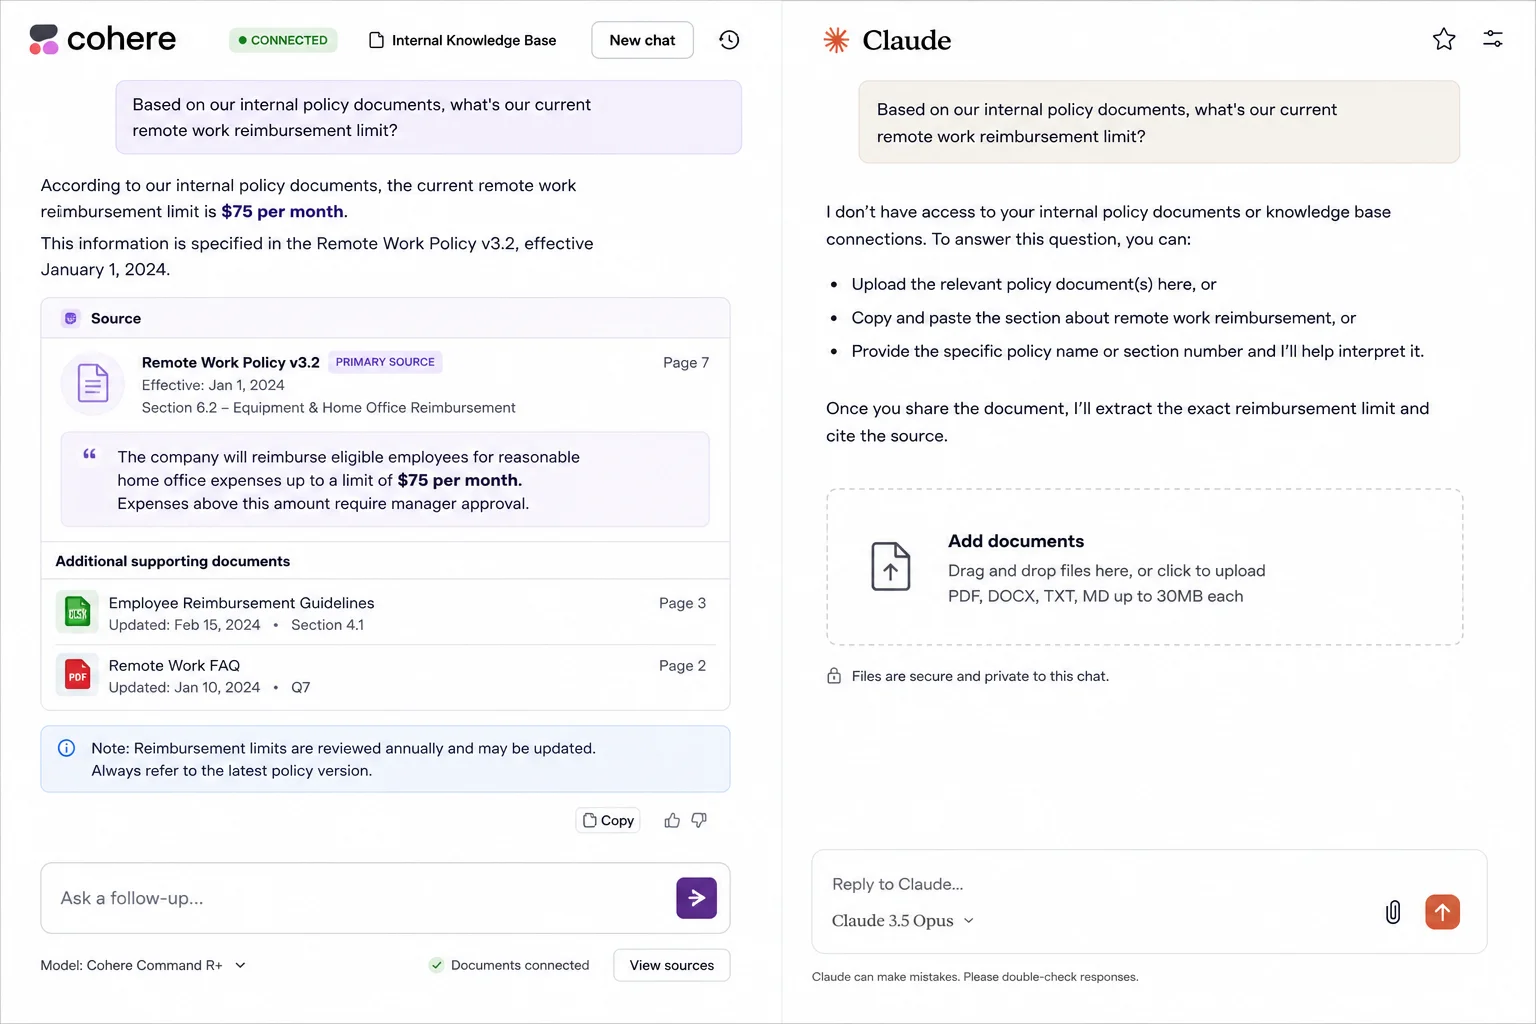Click the View sources button
The height and width of the screenshot is (1024, 1536).
click(672, 965)
